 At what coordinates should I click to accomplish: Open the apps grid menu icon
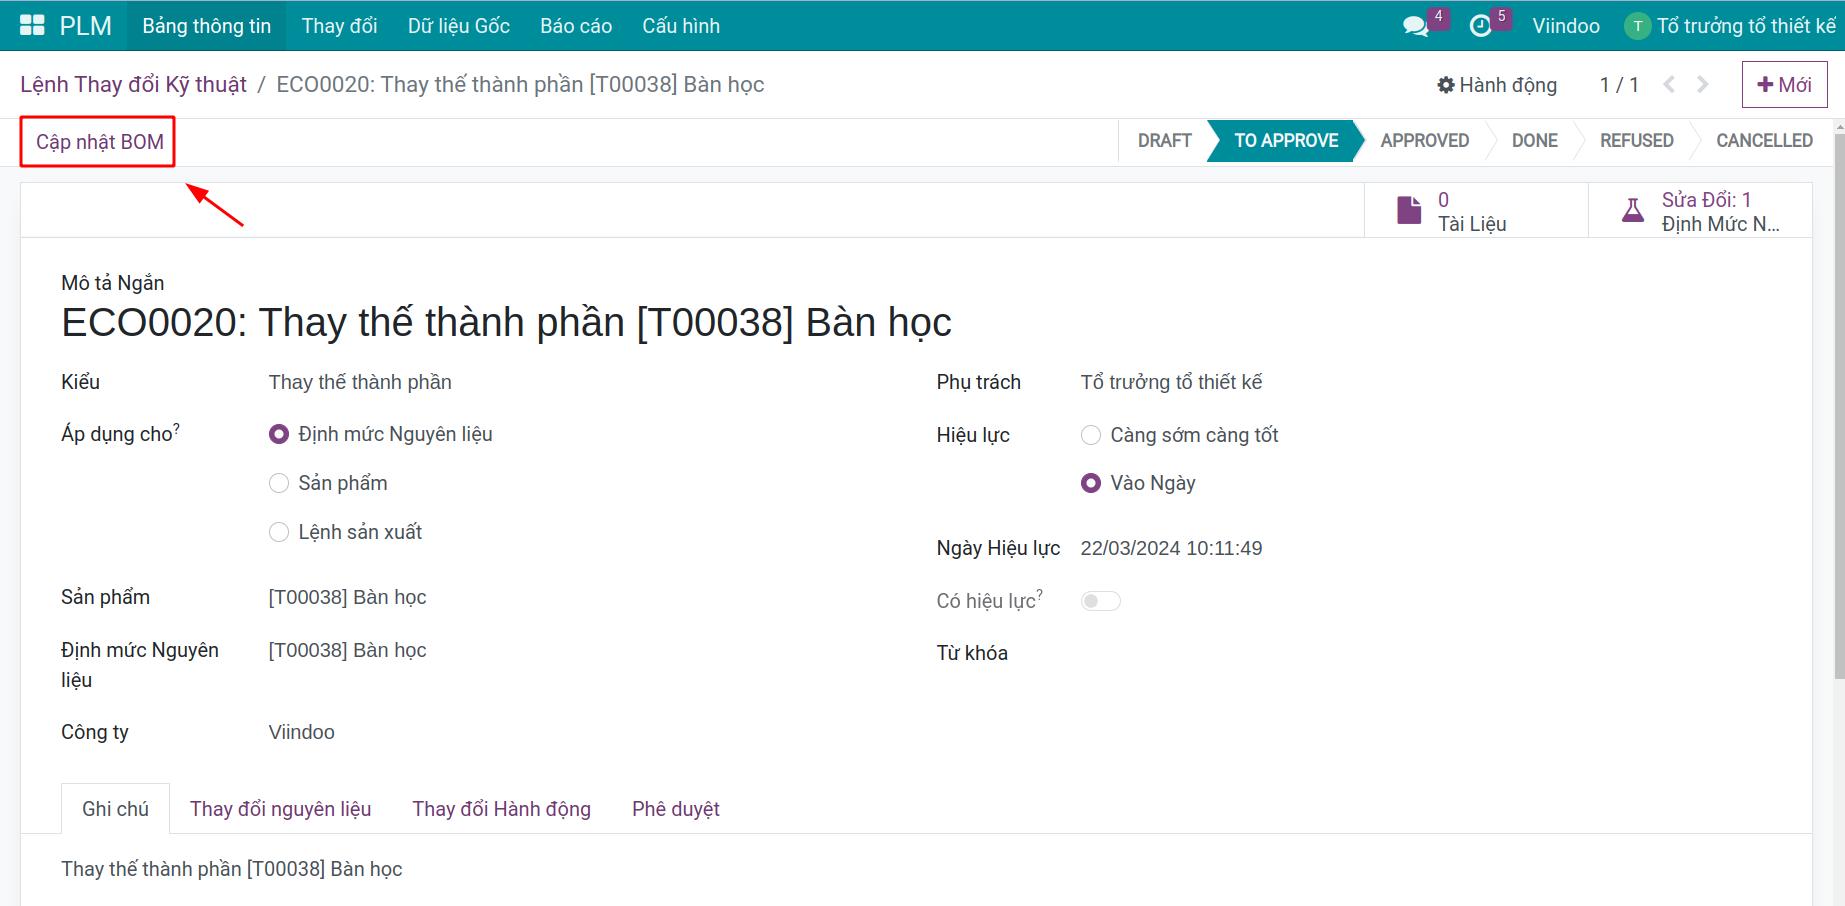(32, 26)
